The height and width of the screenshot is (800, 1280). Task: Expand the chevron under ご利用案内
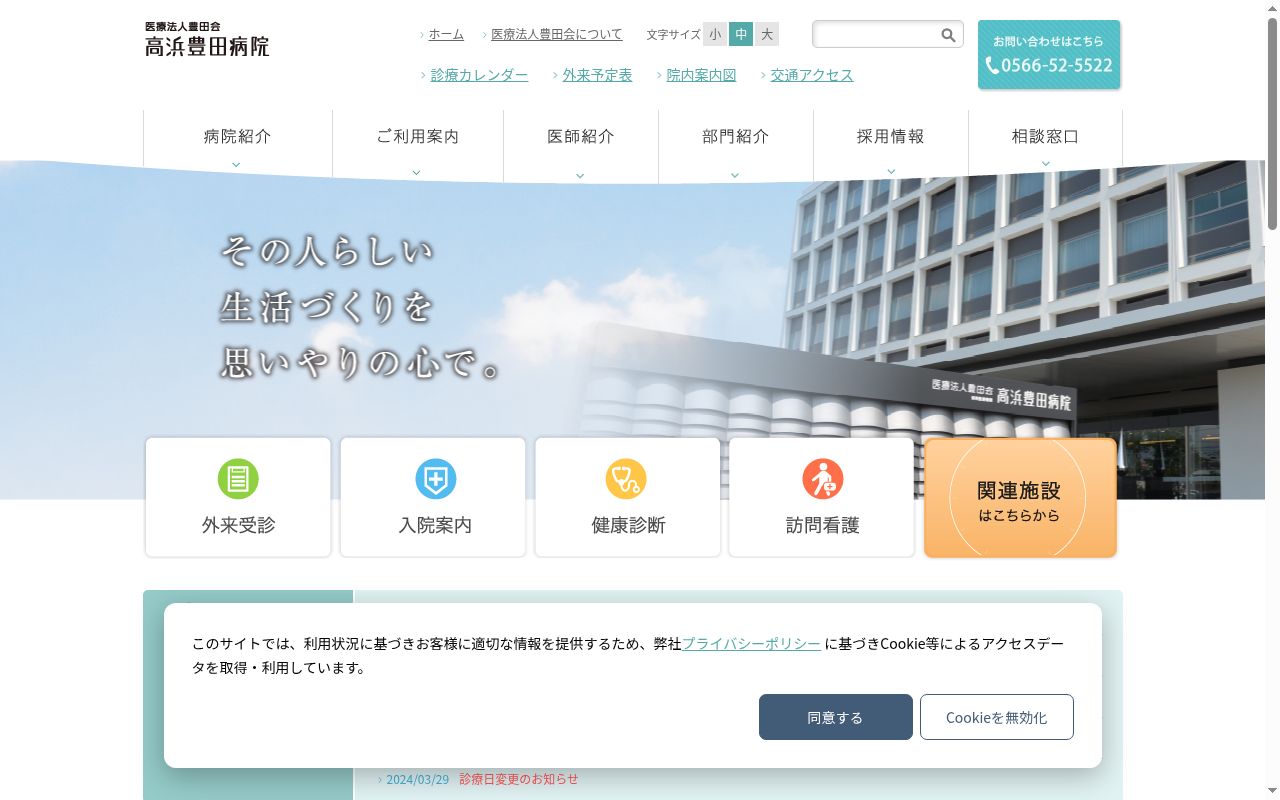[x=416, y=172]
